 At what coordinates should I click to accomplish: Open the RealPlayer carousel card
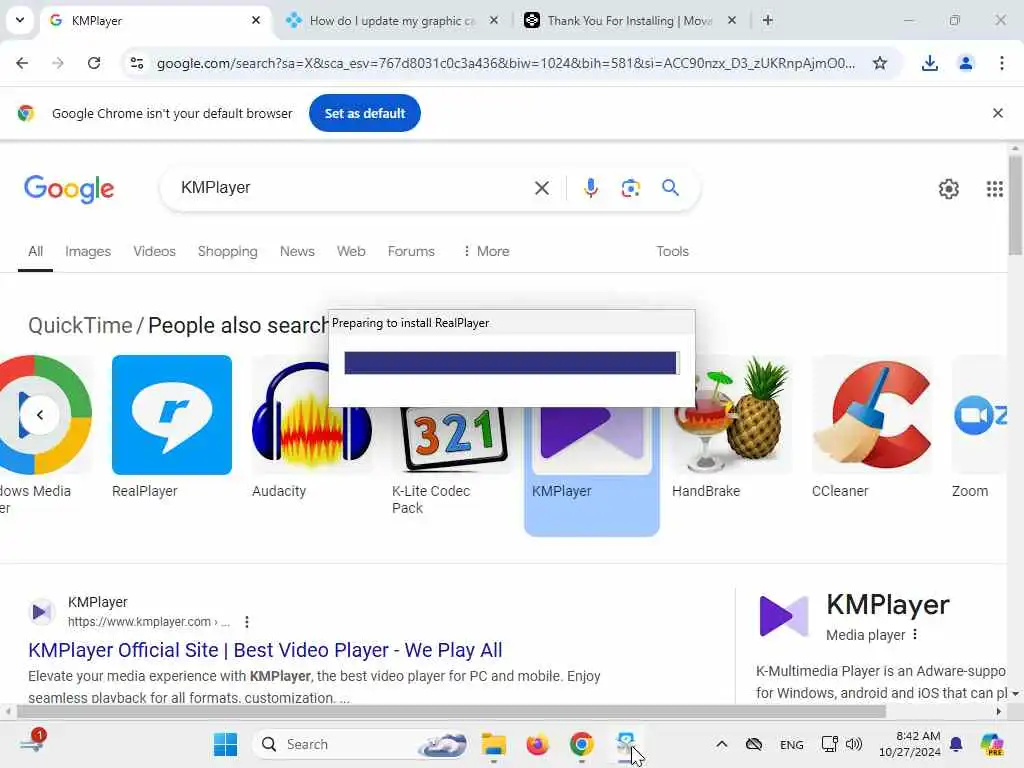tap(172, 428)
